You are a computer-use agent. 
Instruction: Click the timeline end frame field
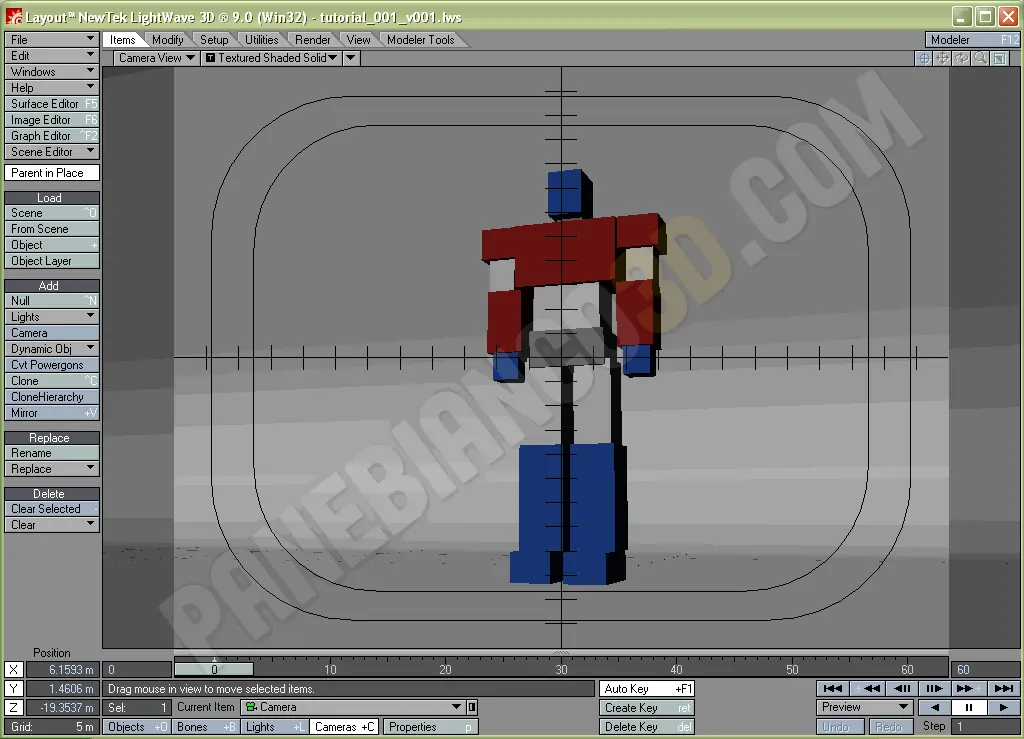tap(985, 669)
